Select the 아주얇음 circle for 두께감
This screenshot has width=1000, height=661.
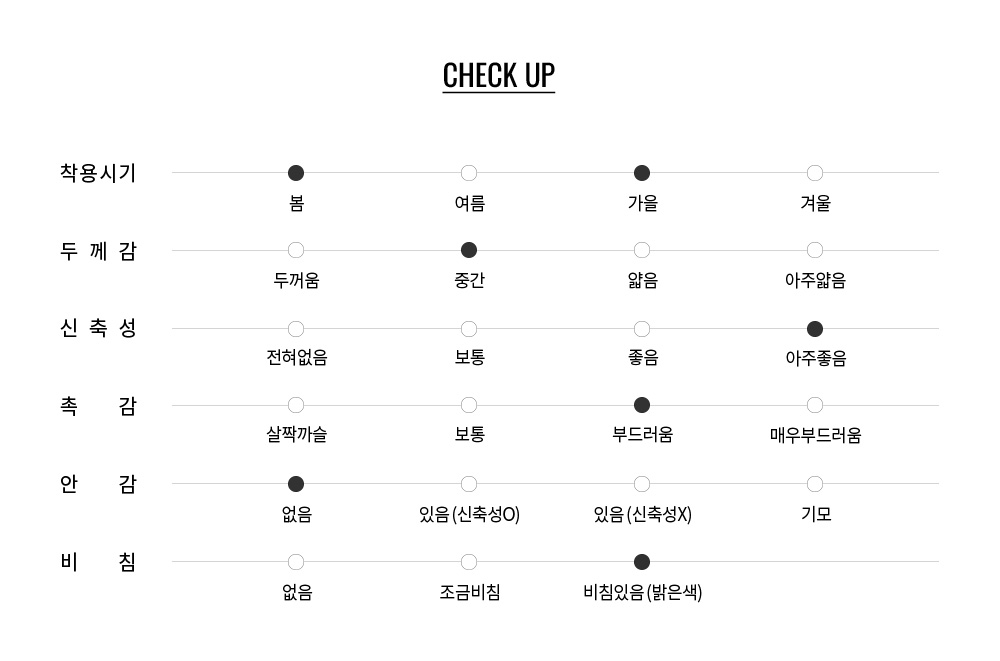[815, 250]
